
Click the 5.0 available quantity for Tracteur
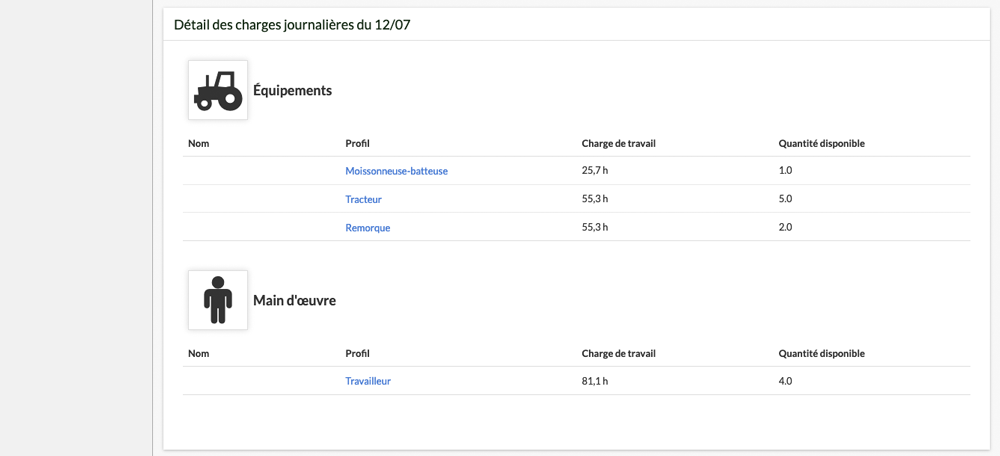785,199
